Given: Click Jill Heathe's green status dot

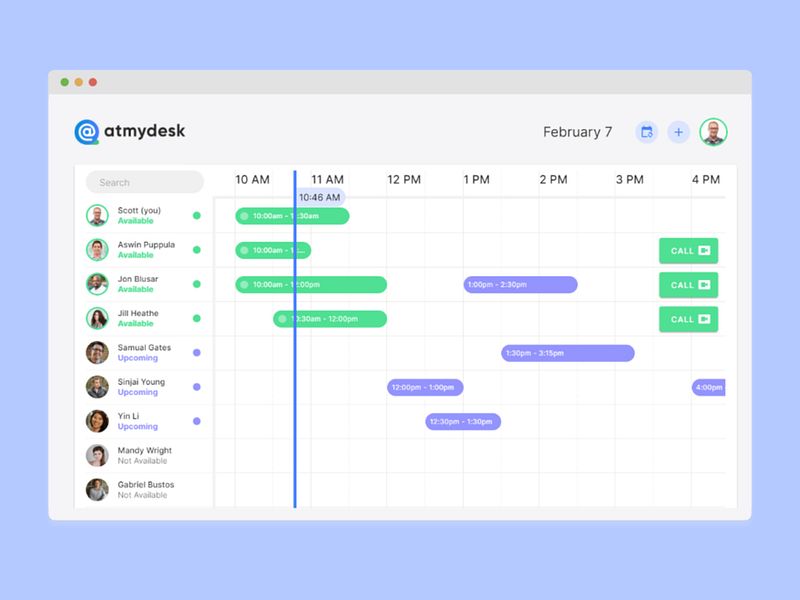Looking at the screenshot, I should (196, 318).
